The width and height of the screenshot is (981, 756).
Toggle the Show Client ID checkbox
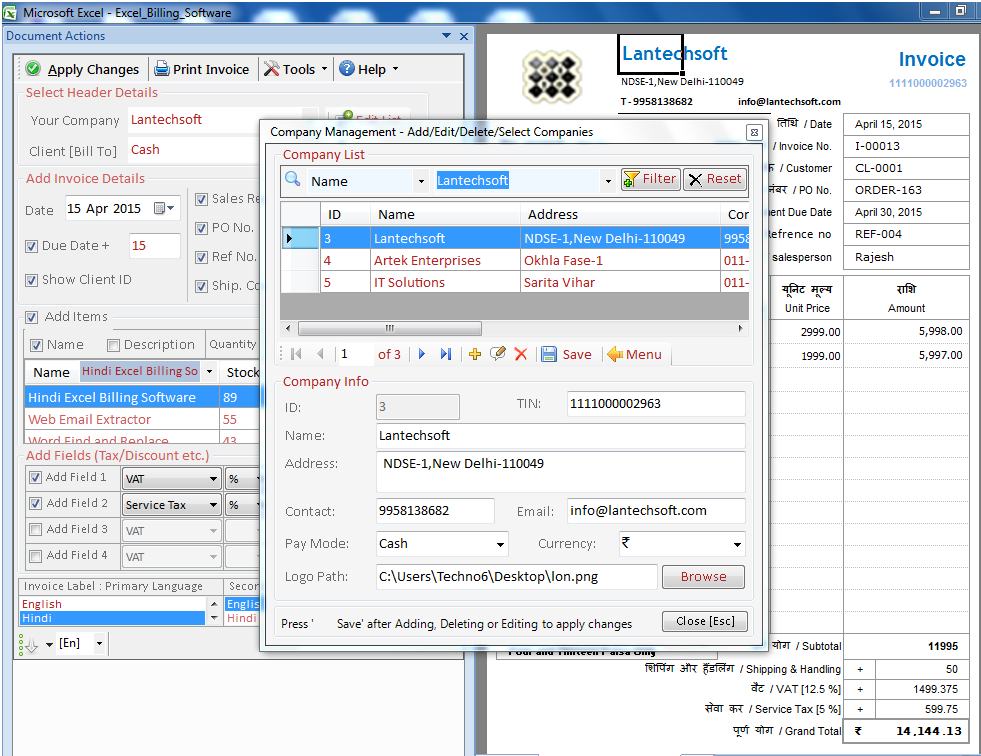pyautogui.click(x=31, y=280)
